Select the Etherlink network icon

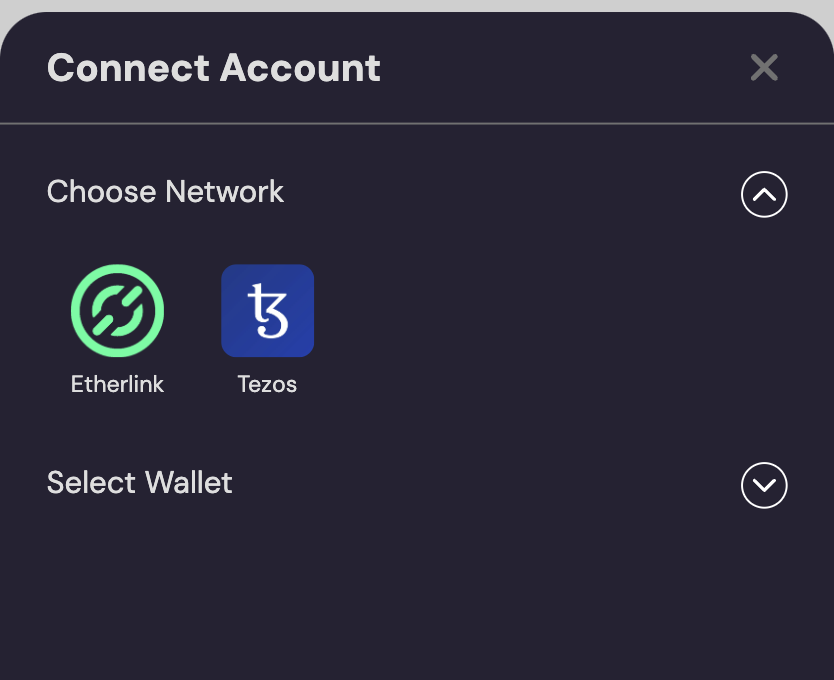(117, 311)
